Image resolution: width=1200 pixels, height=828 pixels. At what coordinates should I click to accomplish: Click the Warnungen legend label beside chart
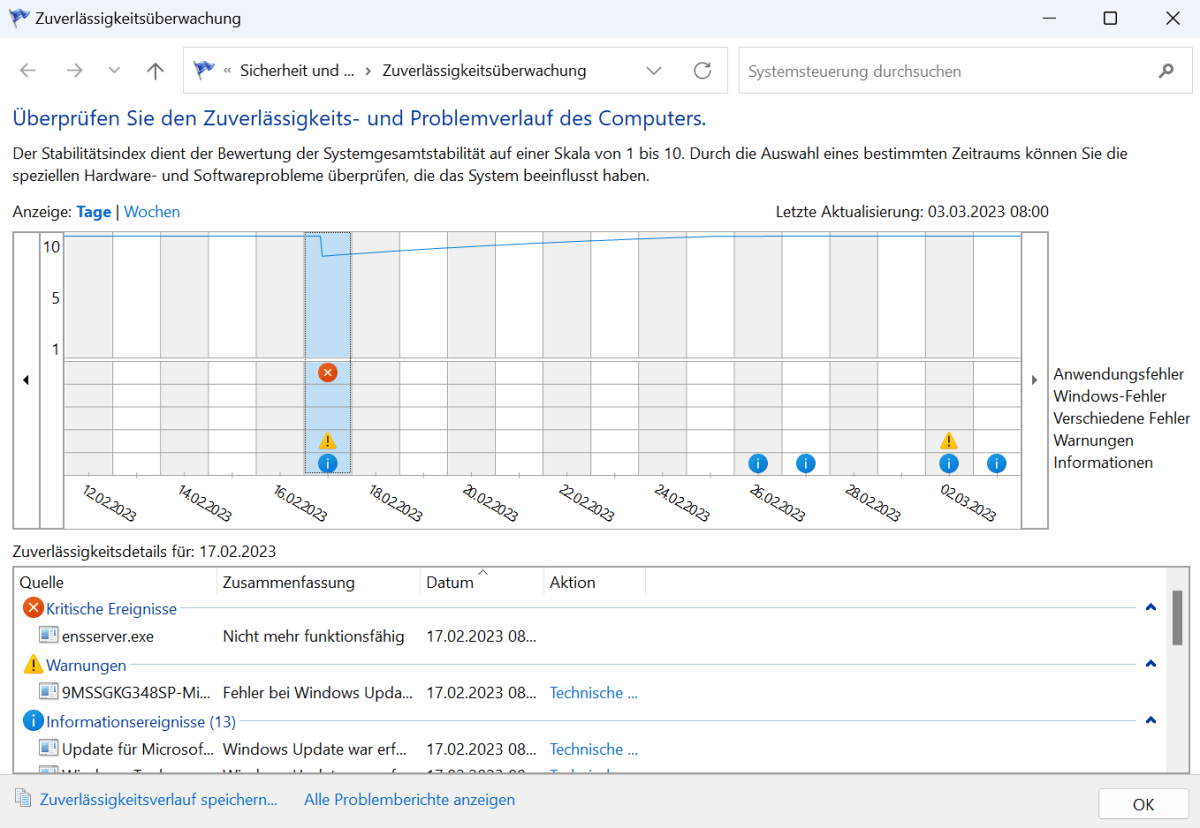[x=1093, y=440]
